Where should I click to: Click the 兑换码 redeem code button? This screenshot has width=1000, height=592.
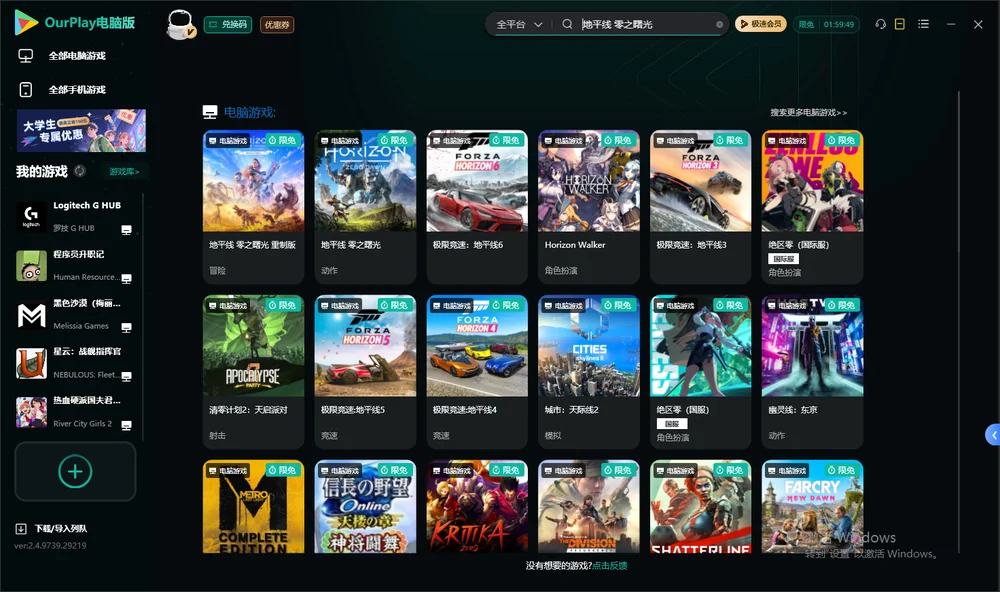pos(228,25)
